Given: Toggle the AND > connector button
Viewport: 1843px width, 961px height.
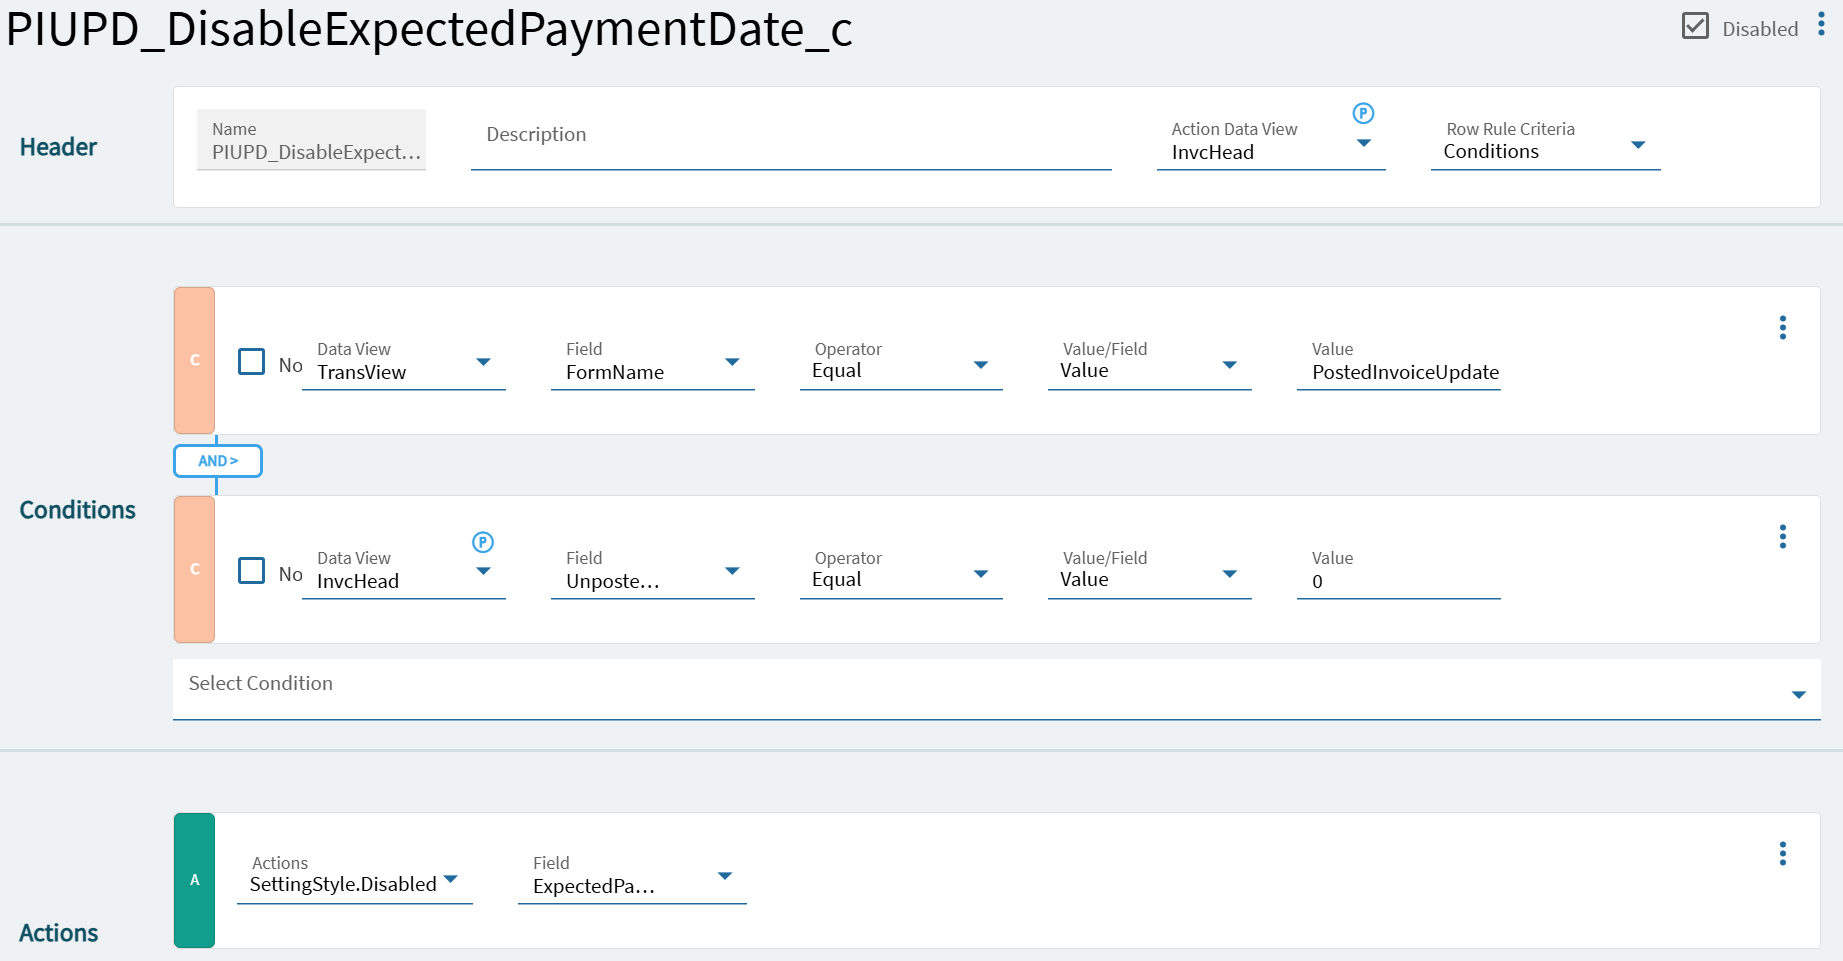Looking at the screenshot, I should (x=218, y=461).
